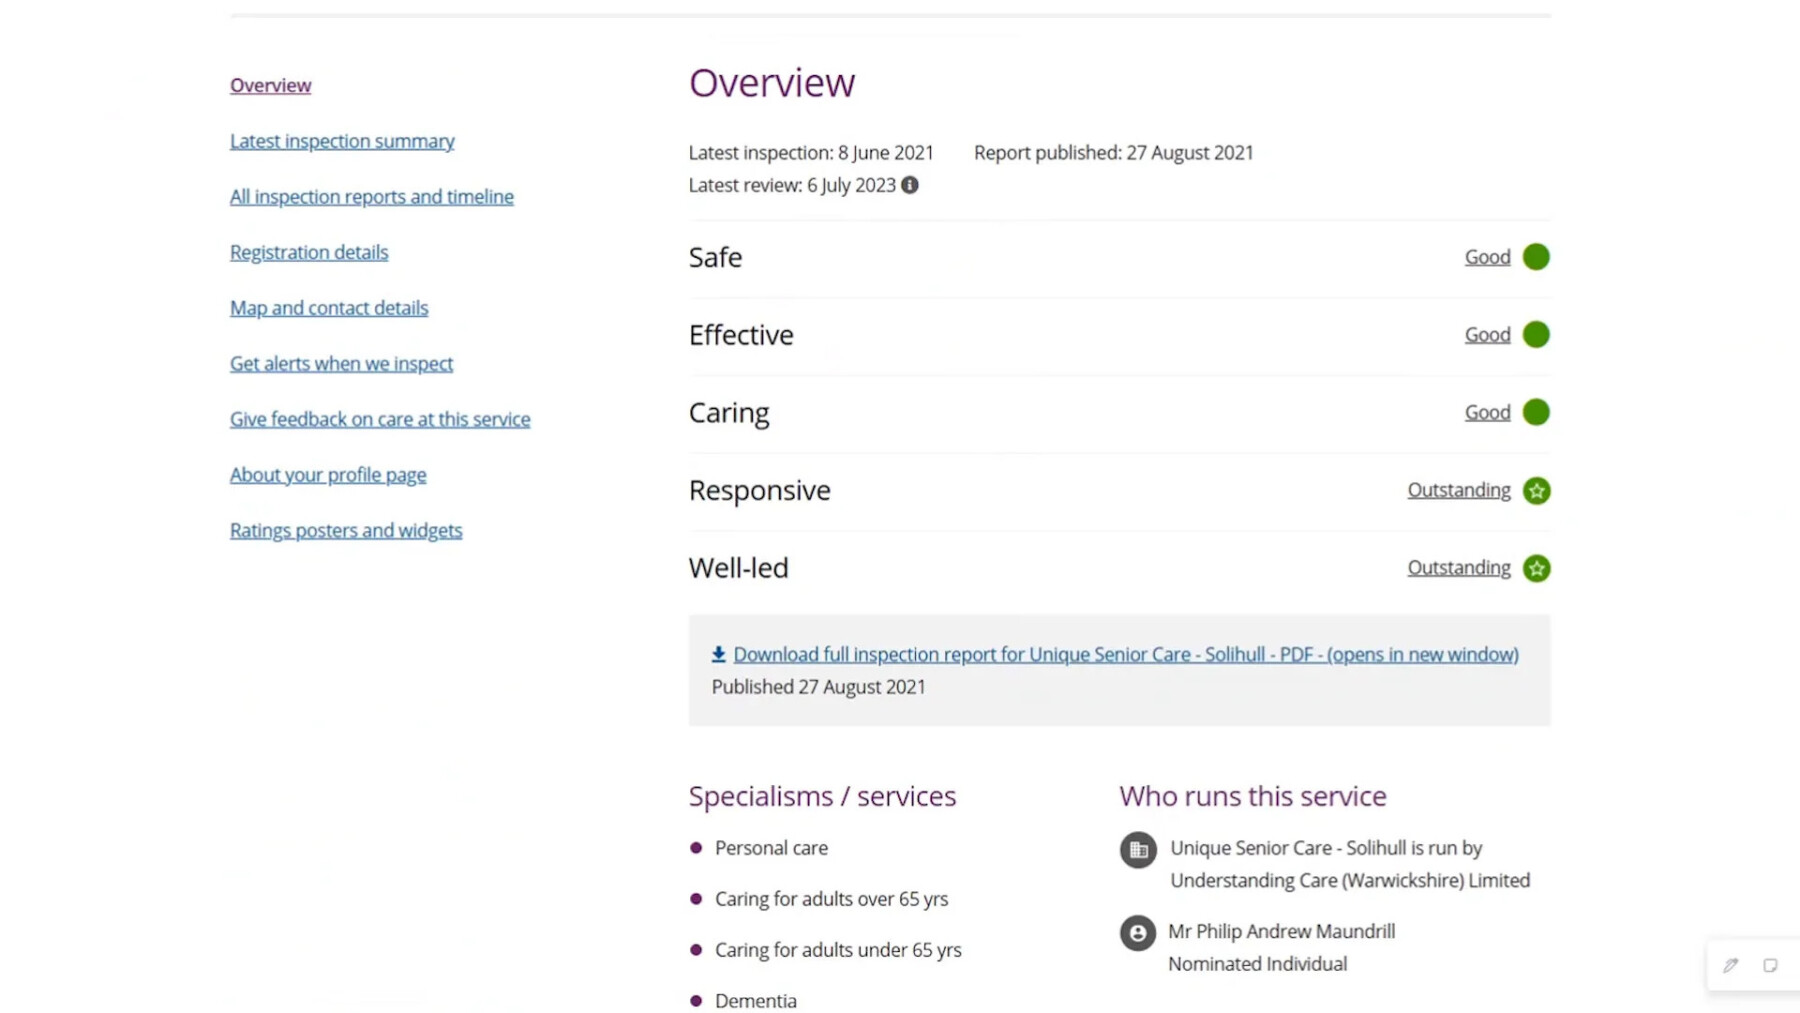Click the green circle icon for Caring rating

1536,412
